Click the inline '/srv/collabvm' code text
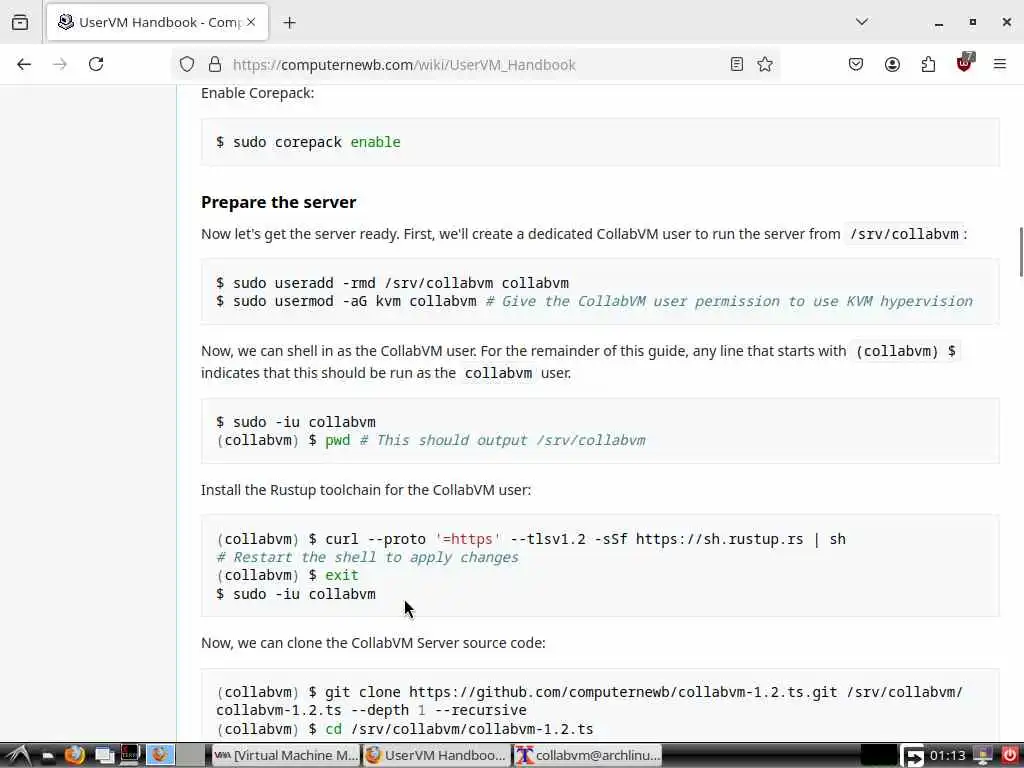Image resolution: width=1024 pixels, height=768 pixels. [x=904, y=234]
